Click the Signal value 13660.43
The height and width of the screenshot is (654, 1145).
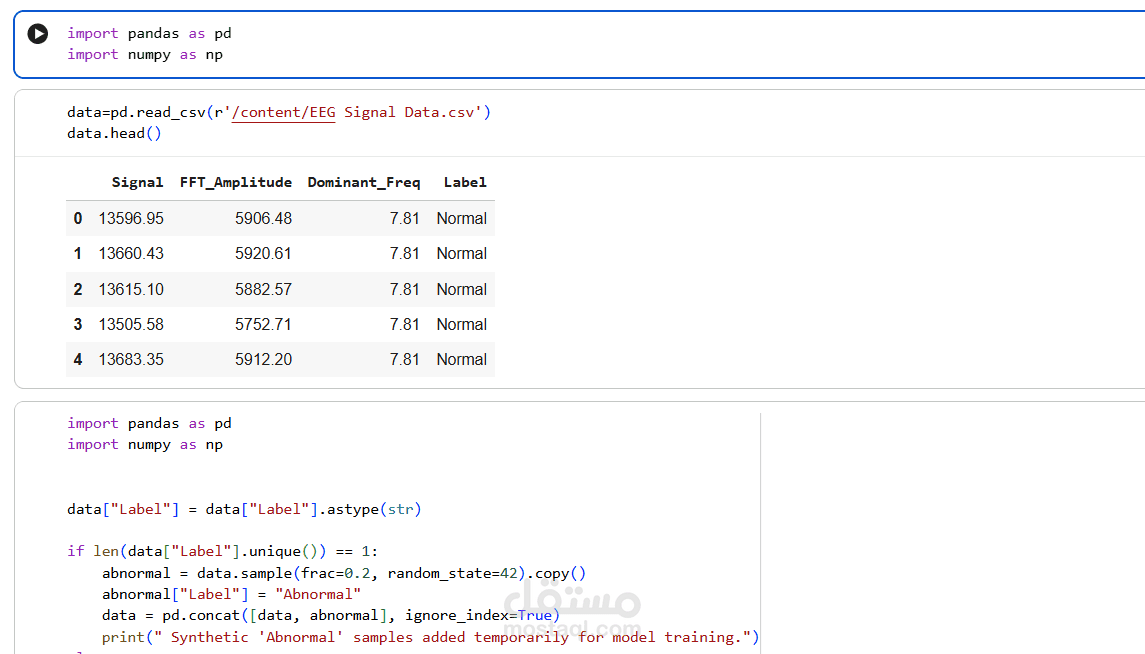[x=131, y=254]
